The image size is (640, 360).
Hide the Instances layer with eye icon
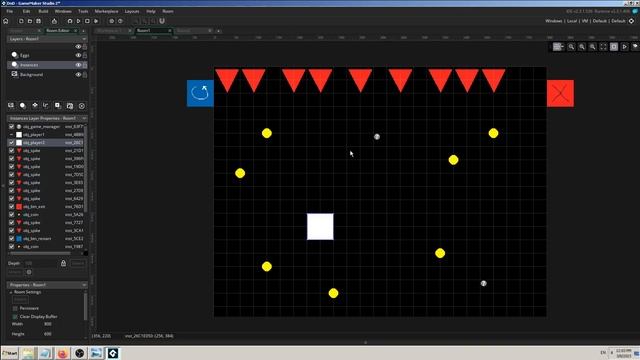(78, 65)
